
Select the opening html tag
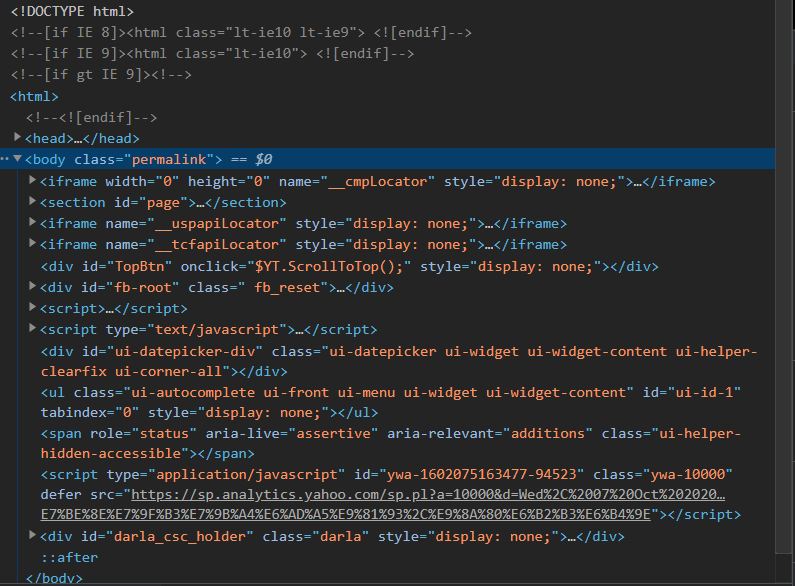click(x=34, y=96)
